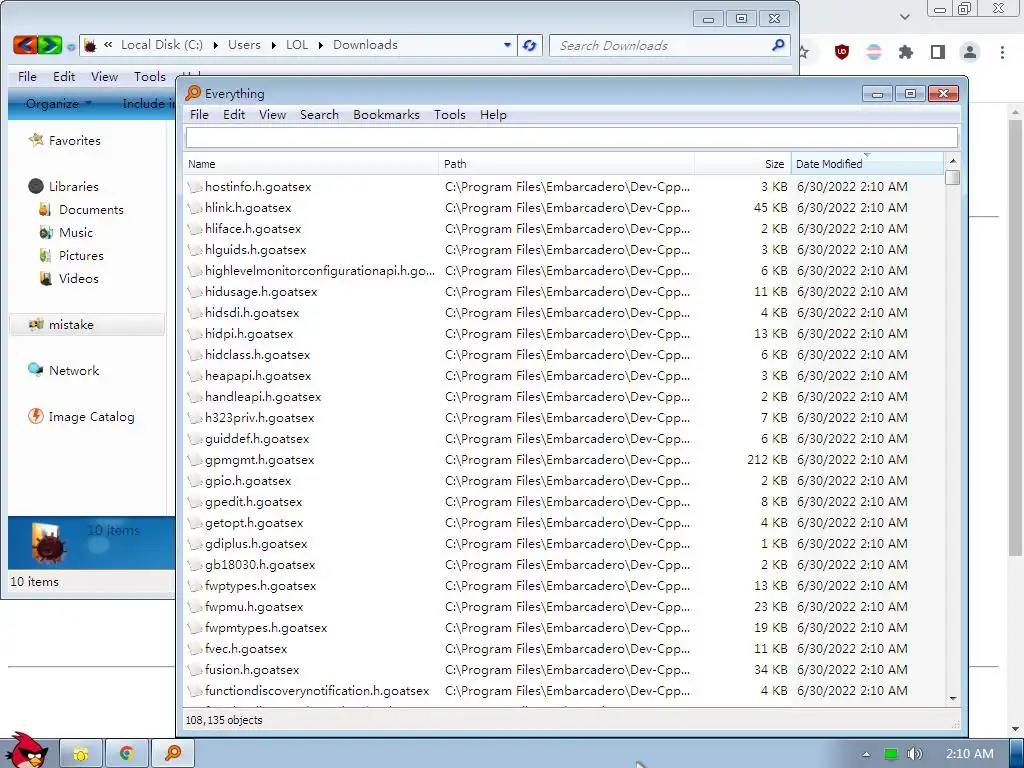Screen dimensions: 1024x768
Task: Select file icon of hostinfo.h.goatsex
Action: 195,187
